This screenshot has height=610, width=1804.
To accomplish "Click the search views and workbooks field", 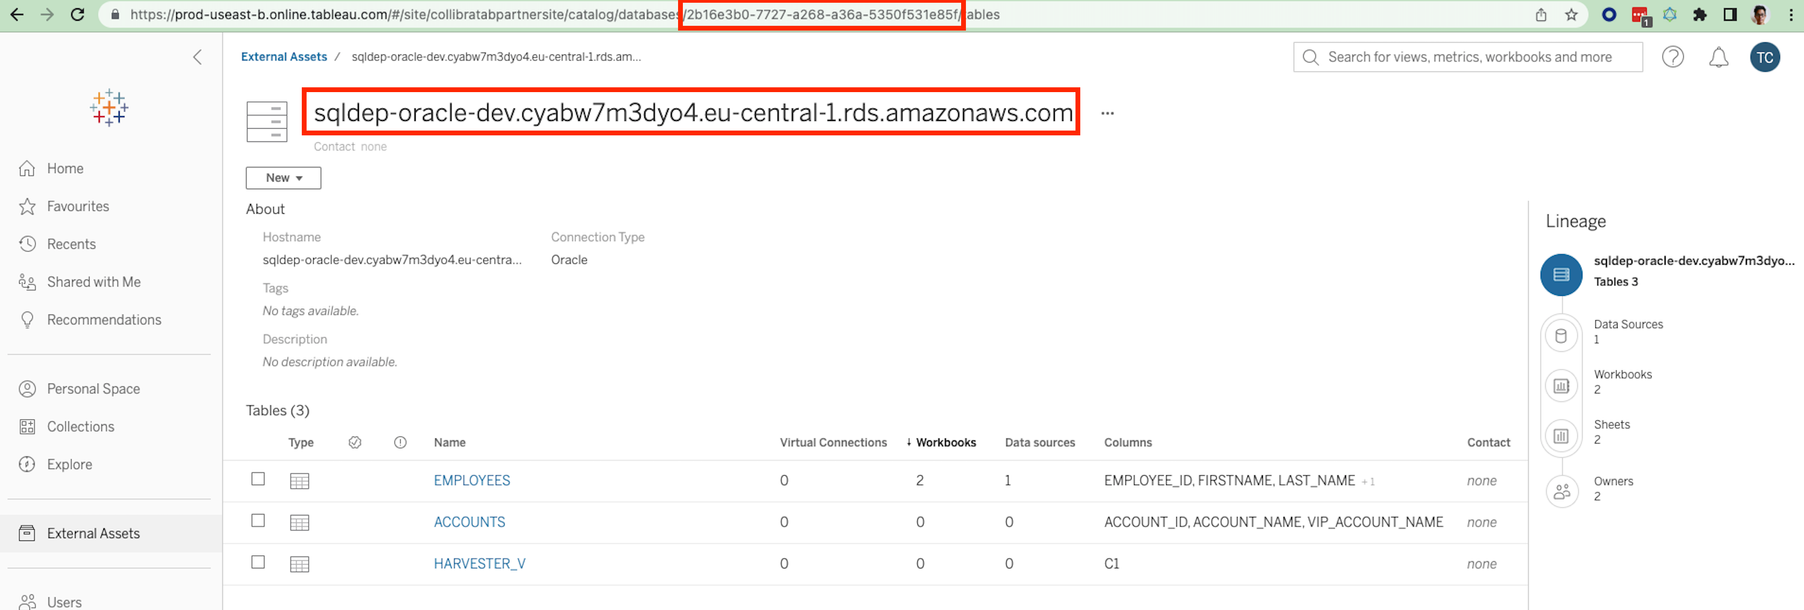I will pyautogui.click(x=1470, y=58).
